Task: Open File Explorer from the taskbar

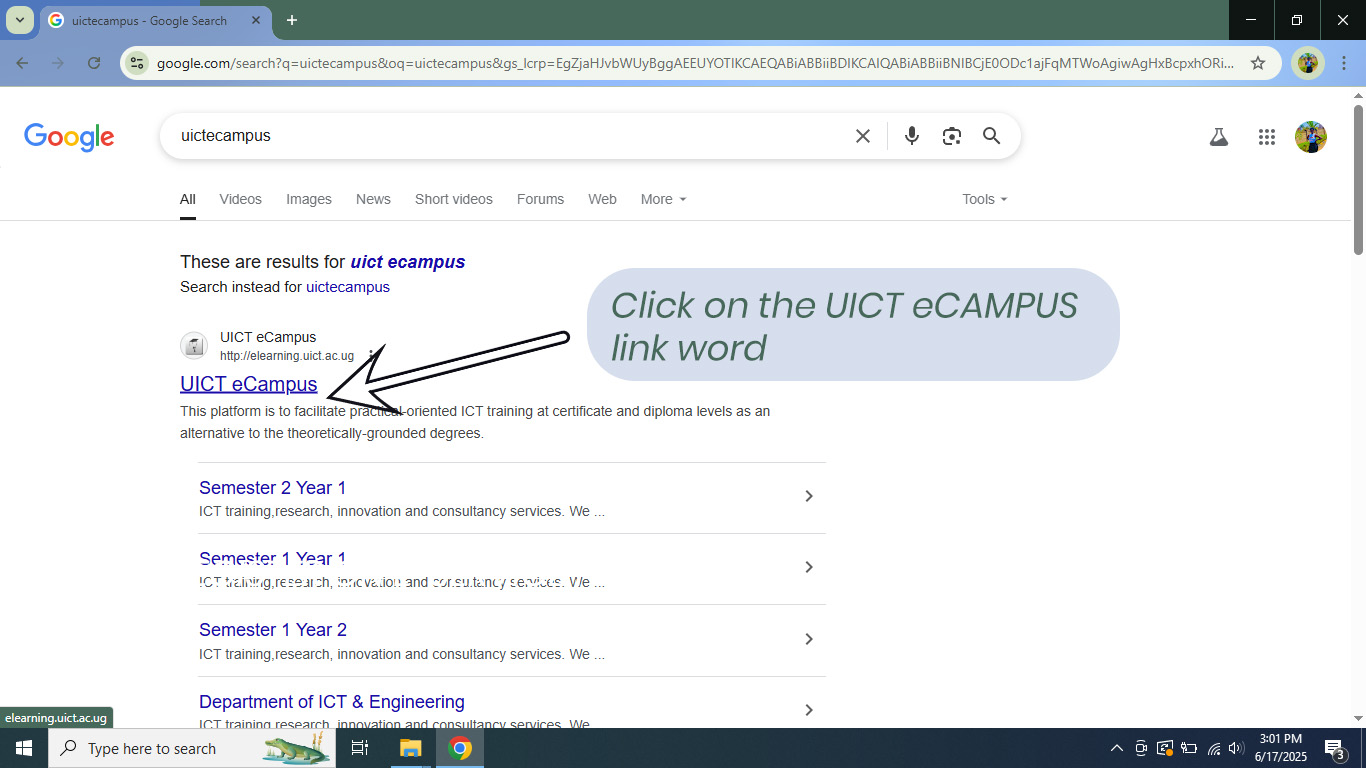Action: pyautogui.click(x=411, y=748)
